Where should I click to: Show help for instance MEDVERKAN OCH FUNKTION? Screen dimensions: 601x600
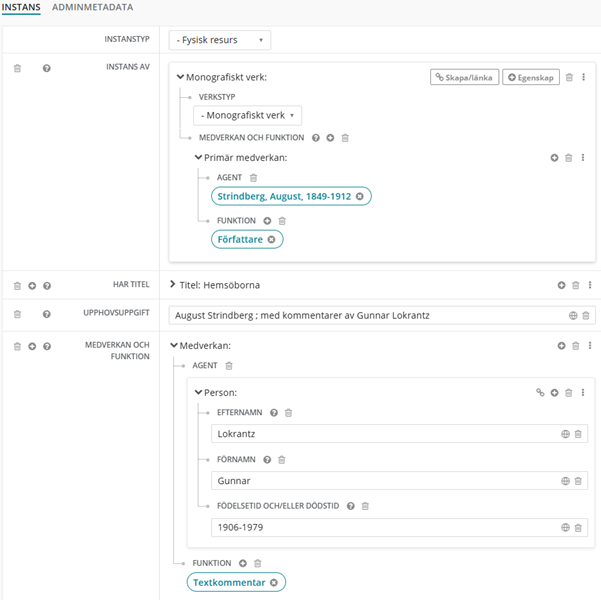click(x=47, y=346)
